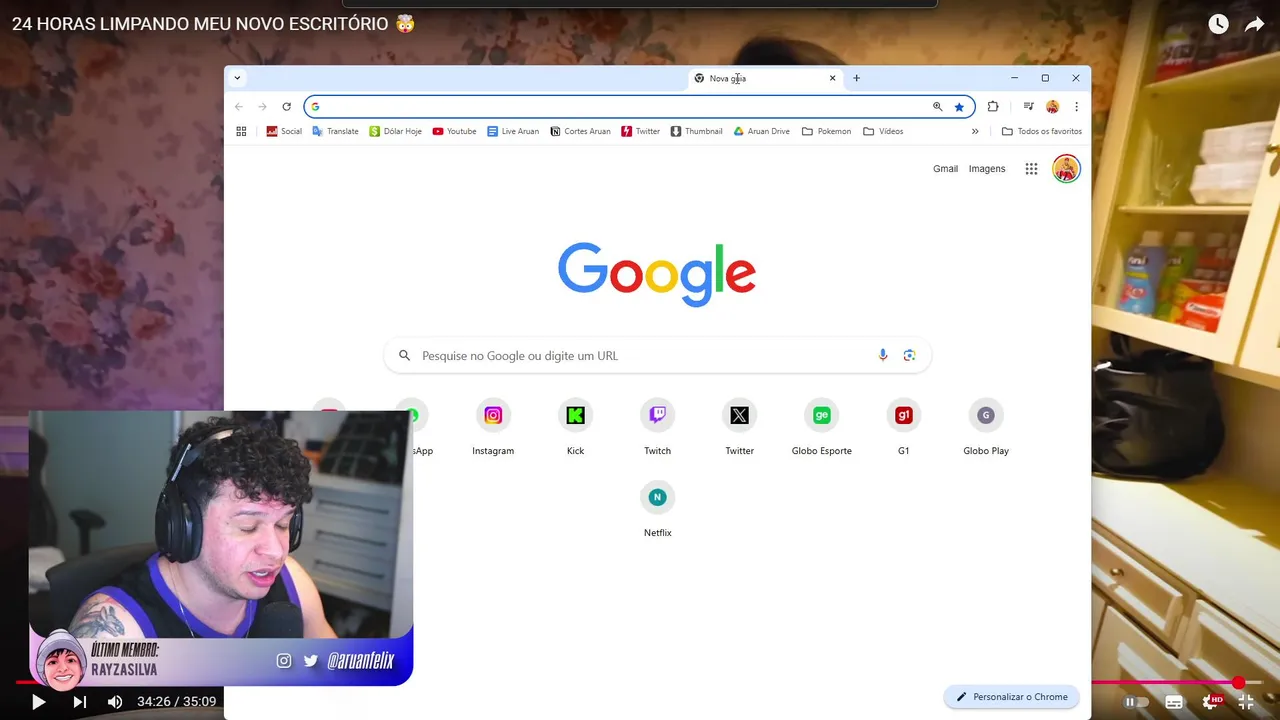The image size is (1280, 720).
Task: Click the video title 24 HORAS LIMPANDO
Action: (x=213, y=24)
